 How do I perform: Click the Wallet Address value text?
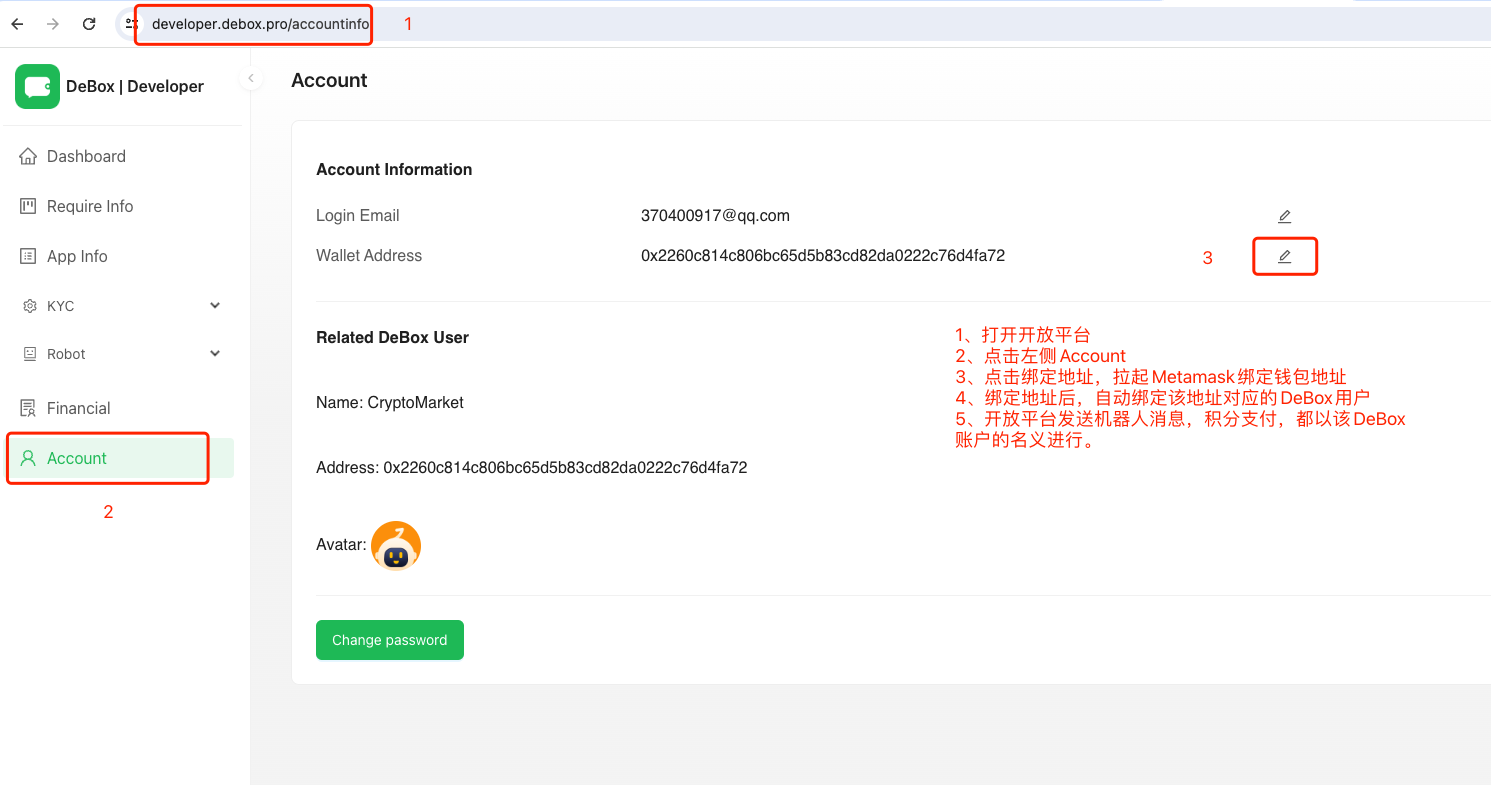click(823, 255)
